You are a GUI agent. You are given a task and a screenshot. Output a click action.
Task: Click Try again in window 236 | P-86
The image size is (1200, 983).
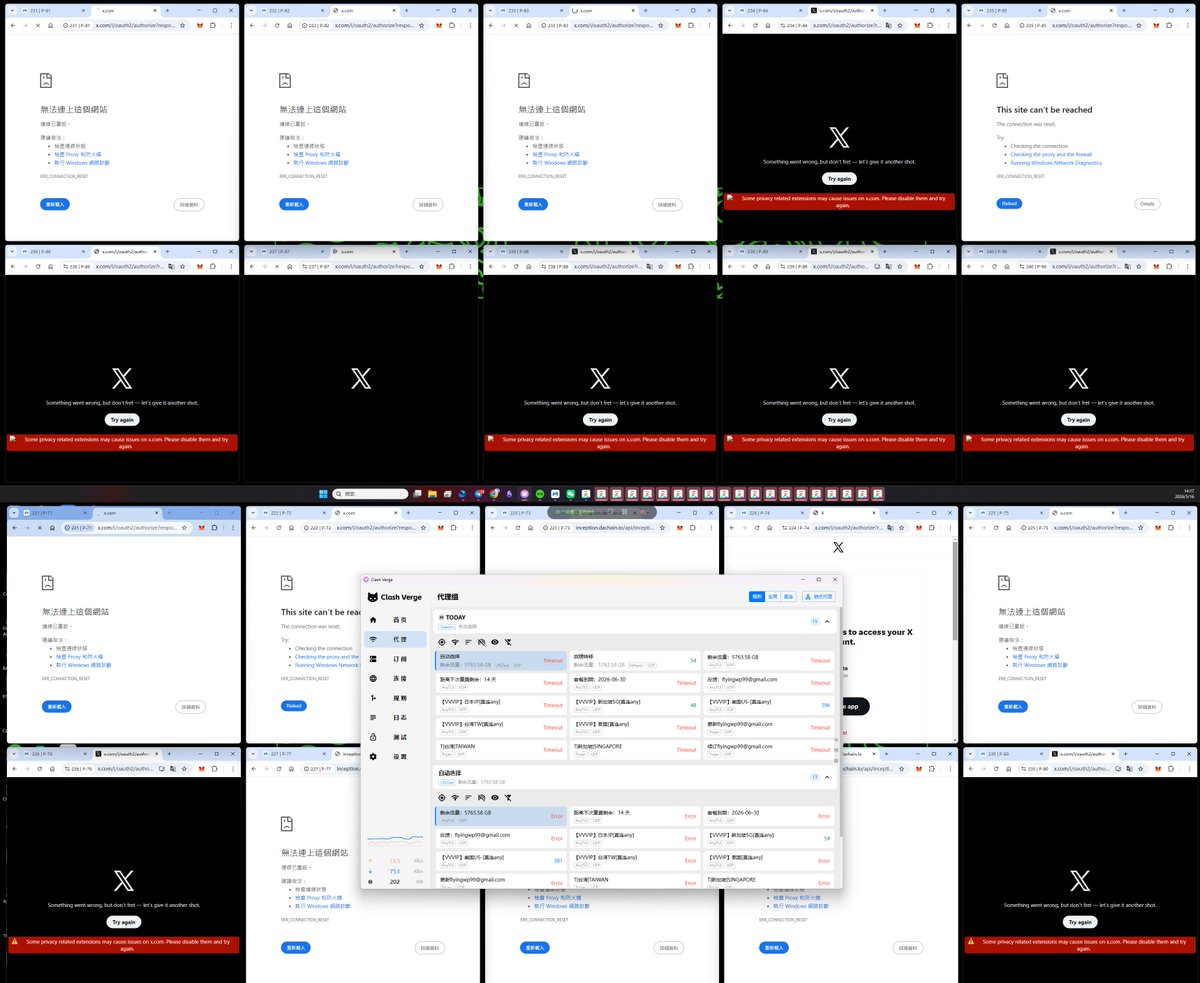coord(122,420)
